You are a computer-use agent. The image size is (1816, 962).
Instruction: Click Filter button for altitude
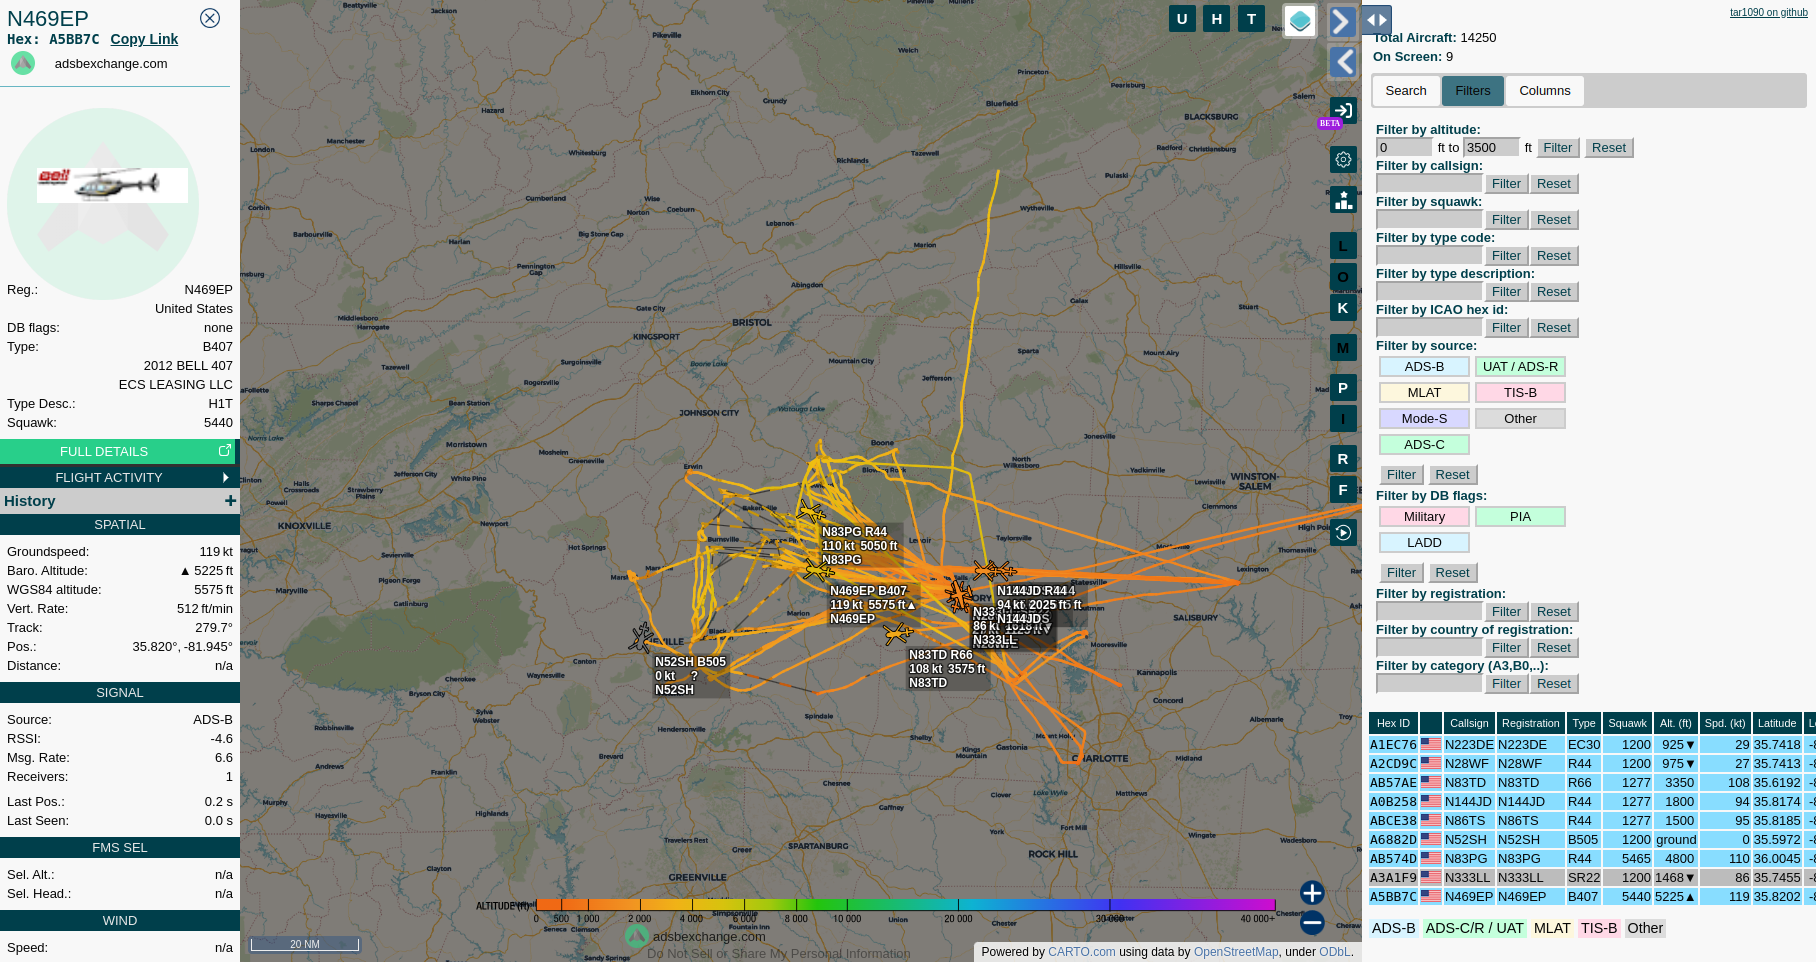click(1558, 148)
